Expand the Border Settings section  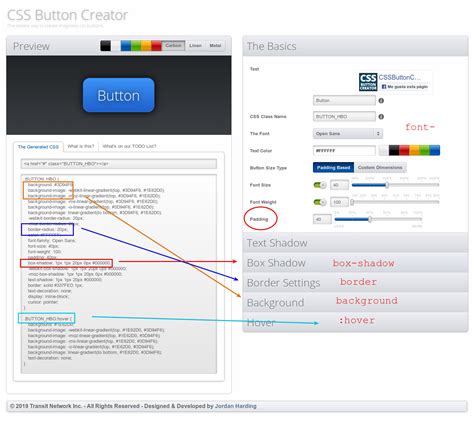pos(355,283)
